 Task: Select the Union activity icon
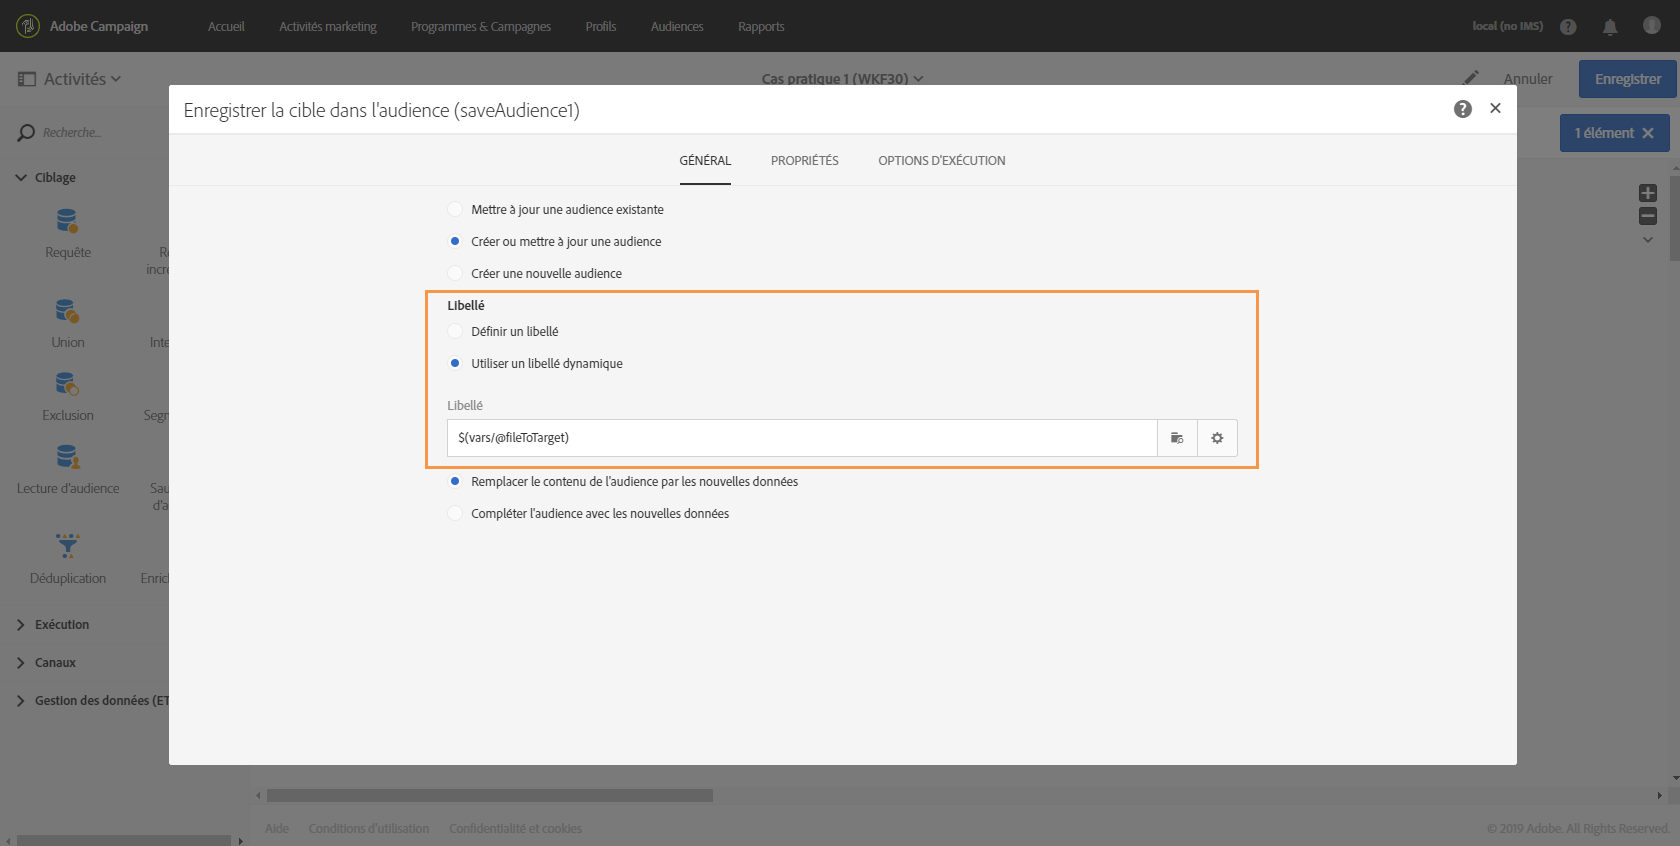(x=67, y=311)
